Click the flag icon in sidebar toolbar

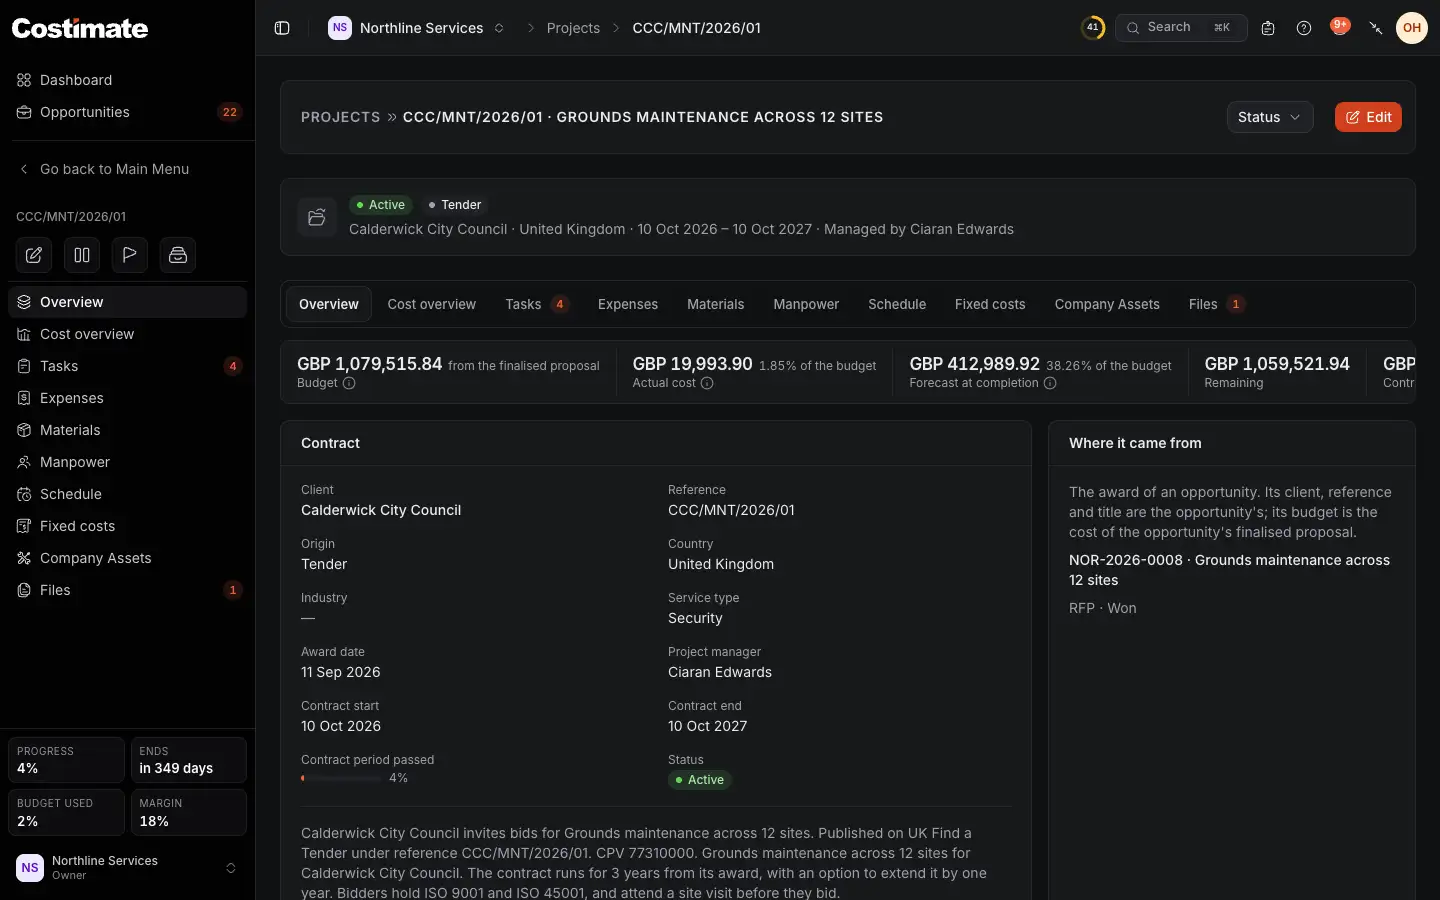[x=130, y=255]
